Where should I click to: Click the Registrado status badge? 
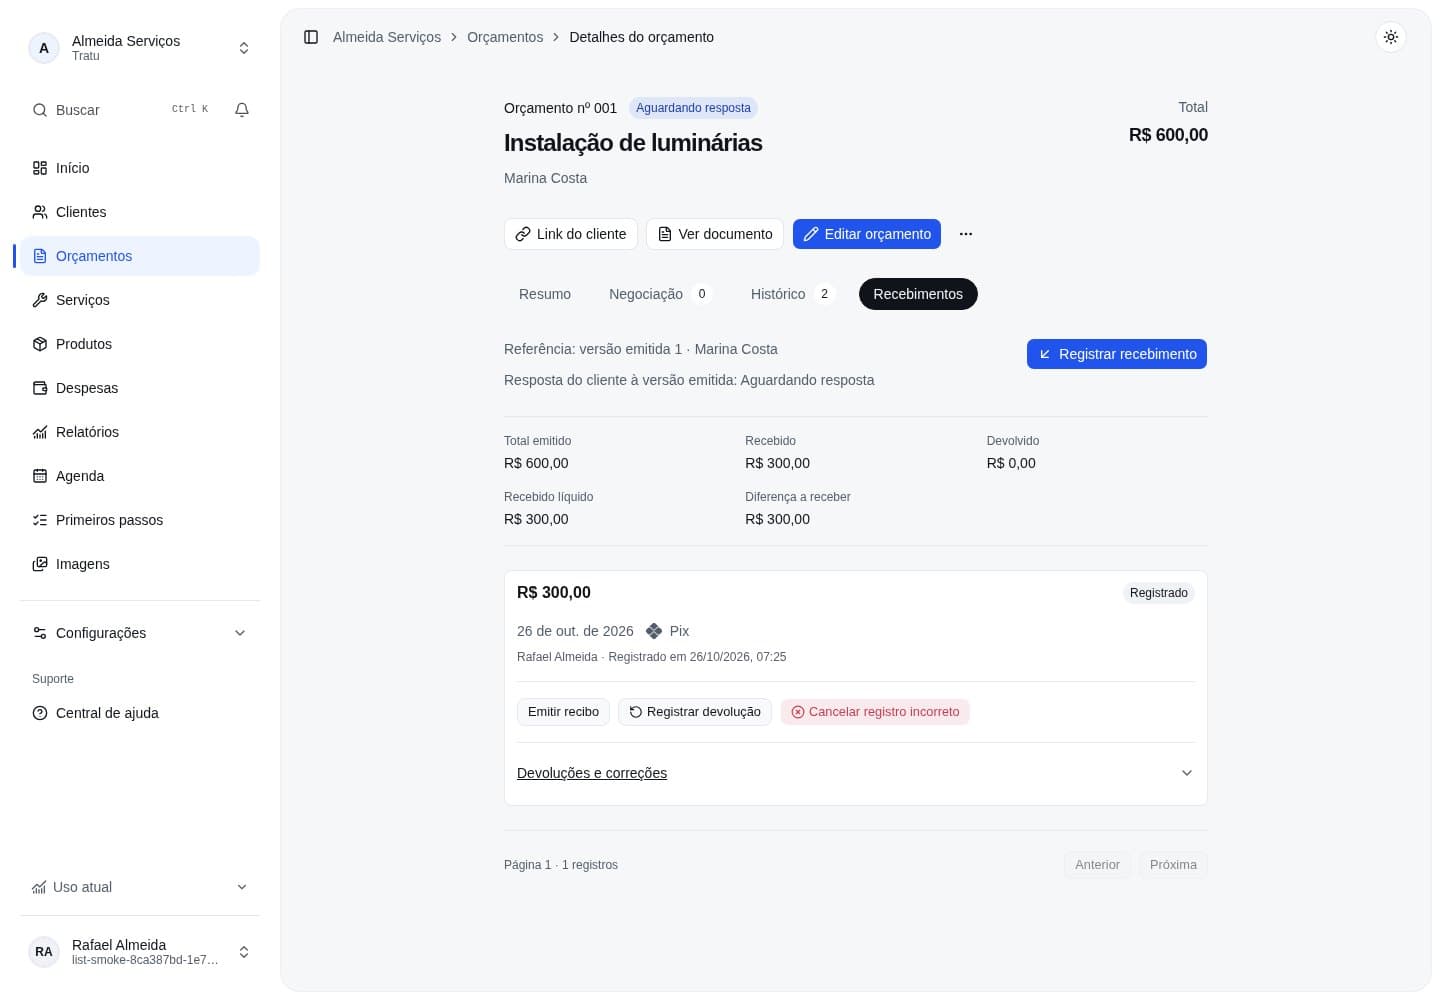pyautogui.click(x=1159, y=593)
